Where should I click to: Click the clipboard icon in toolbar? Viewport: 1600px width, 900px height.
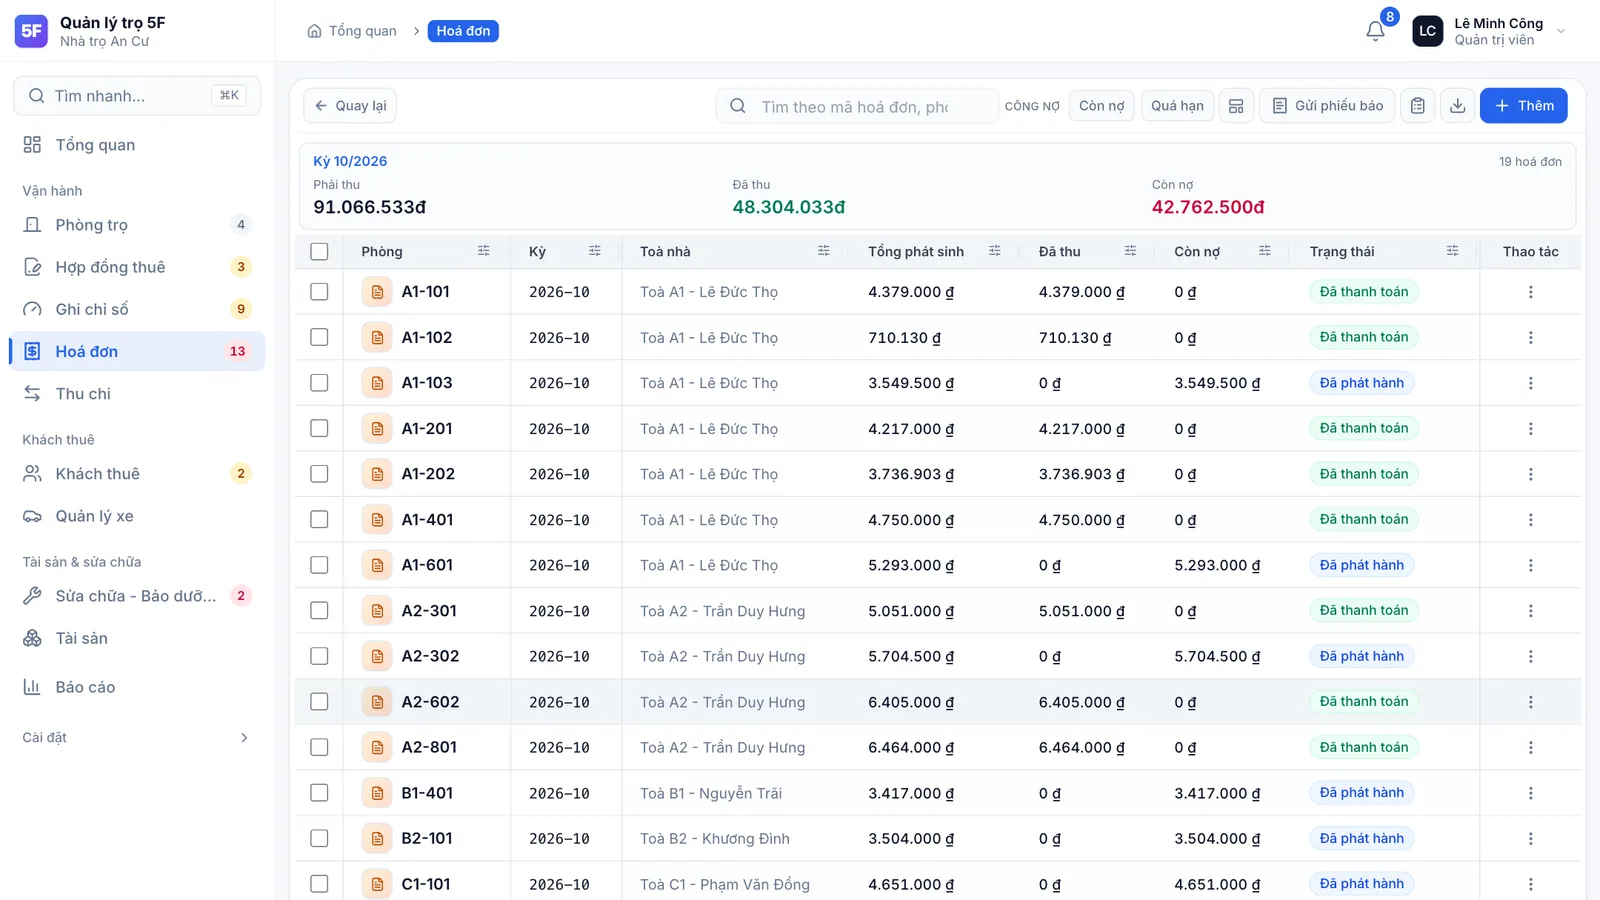coord(1418,106)
